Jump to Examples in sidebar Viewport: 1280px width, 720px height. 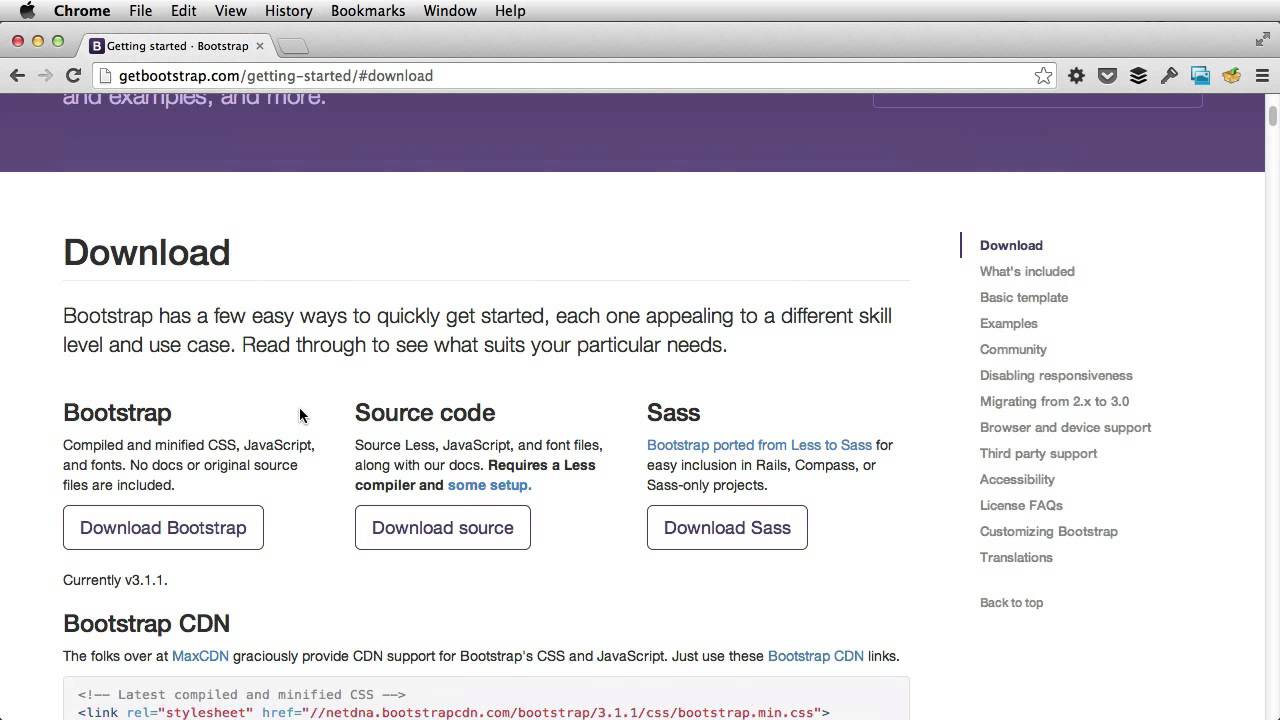click(x=1009, y=323)
